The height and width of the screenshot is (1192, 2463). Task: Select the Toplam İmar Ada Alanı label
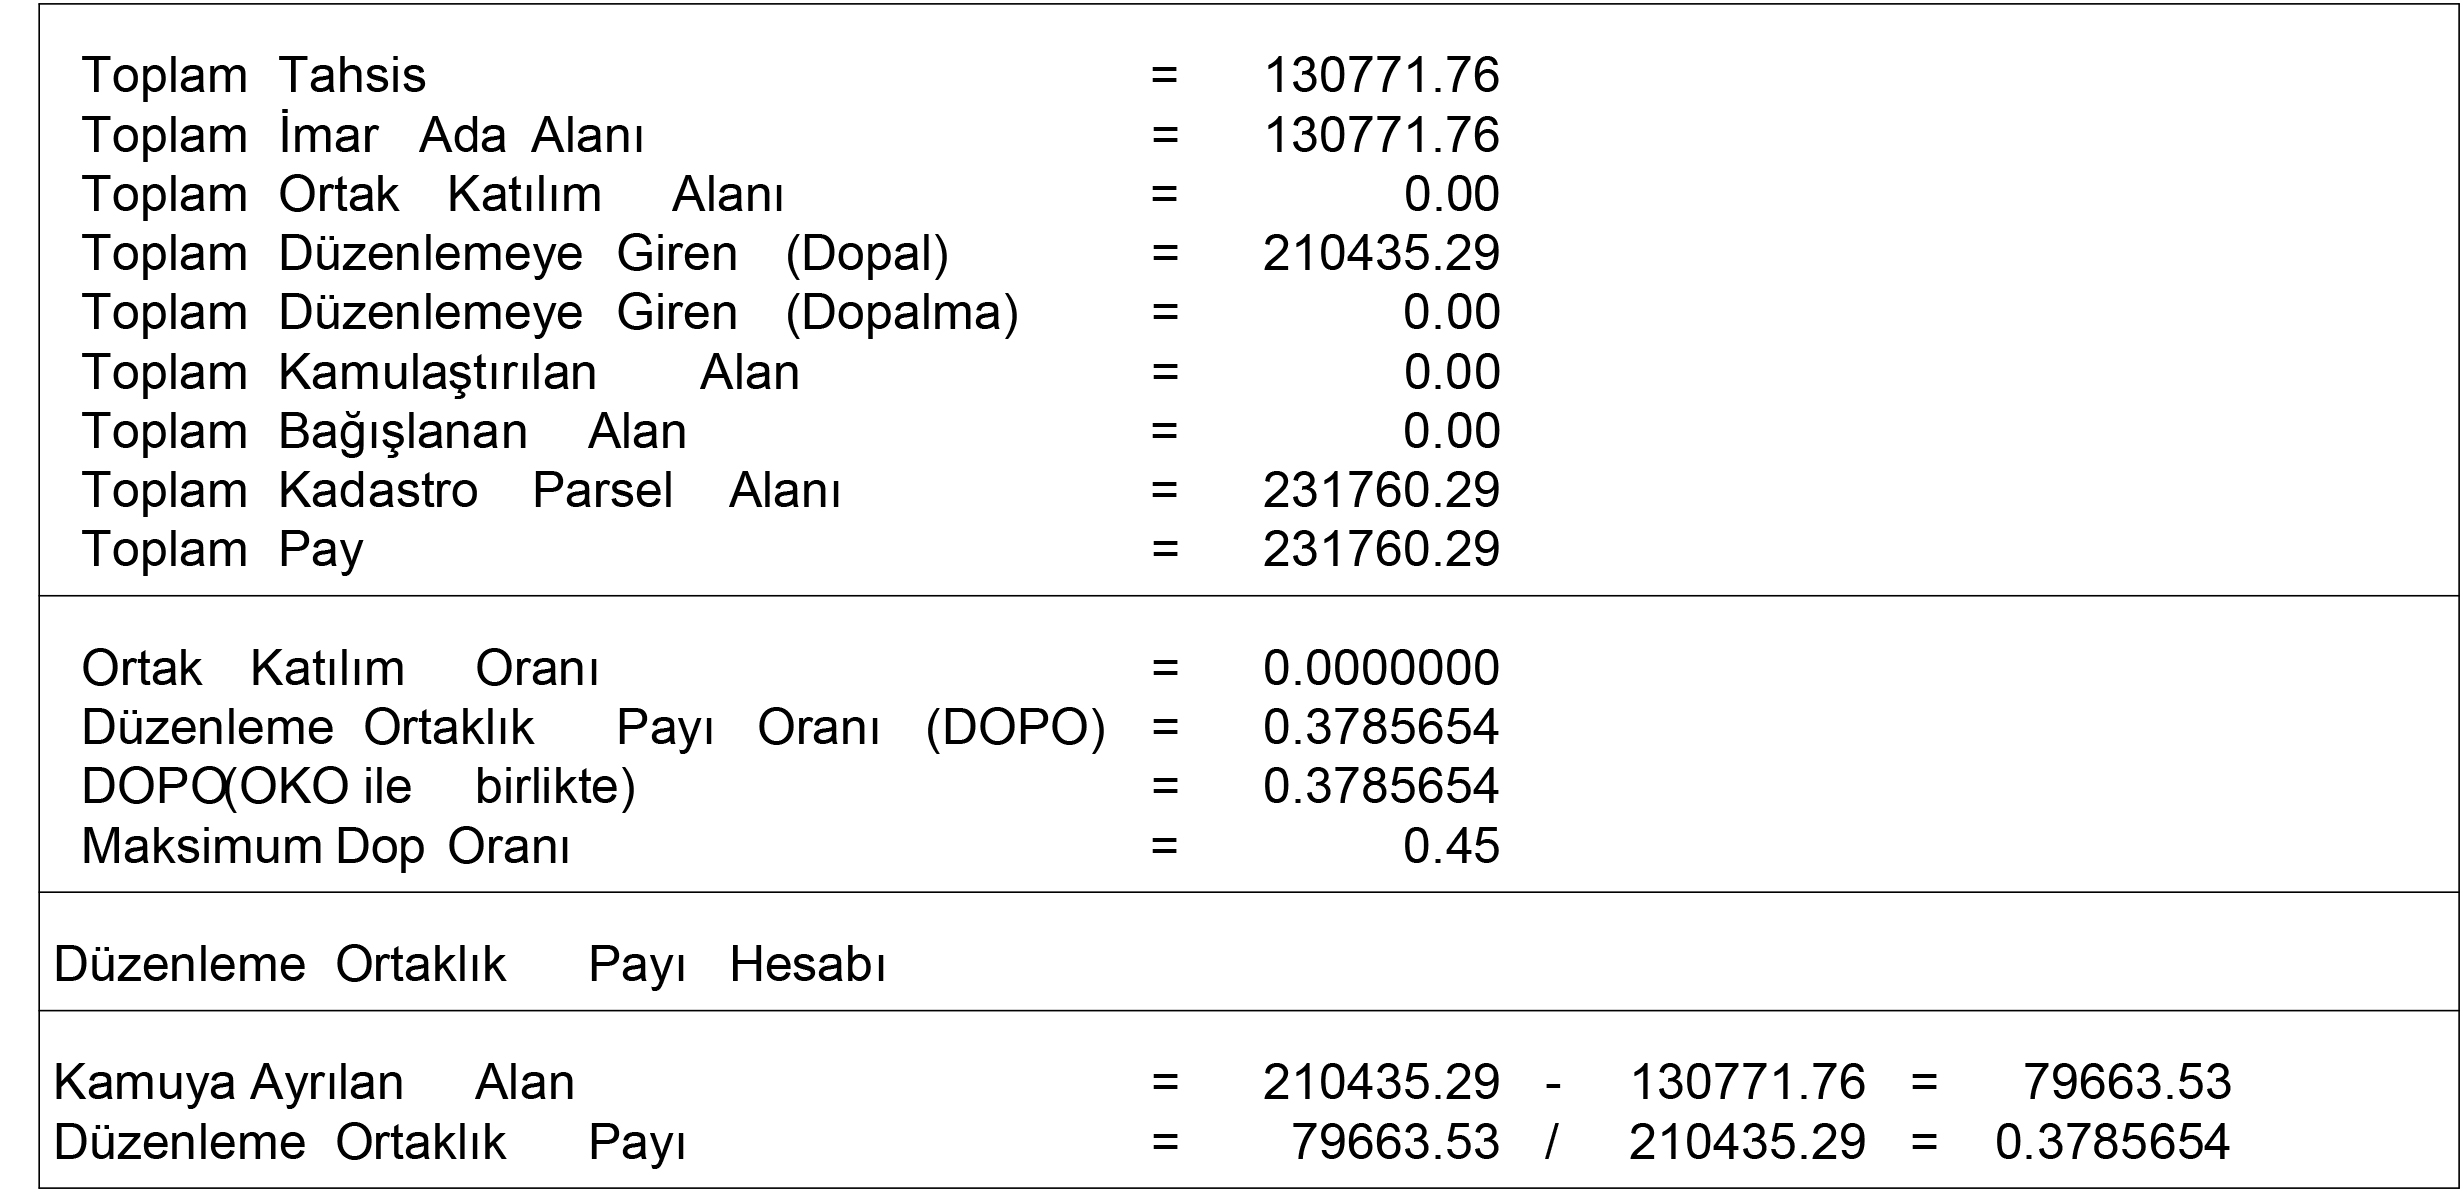pyautogui.click(x=363, y=135)
